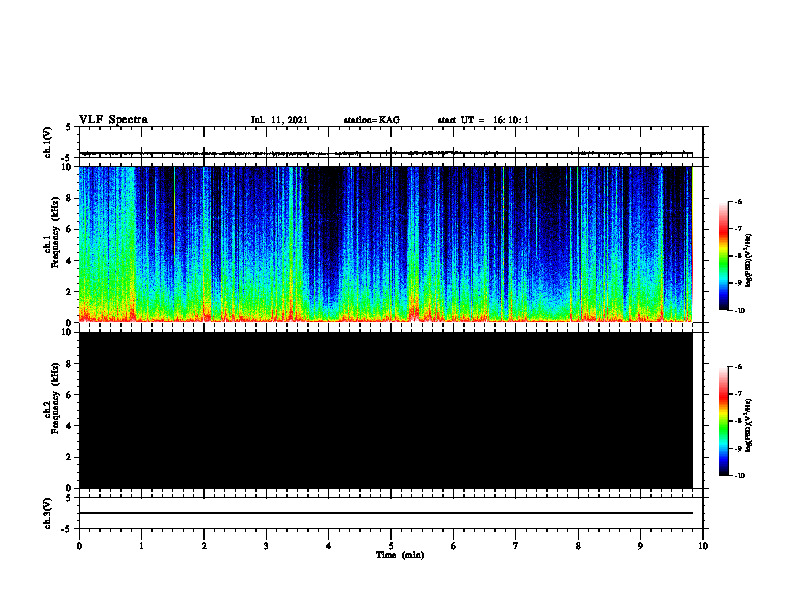The width and height of the screenshot is (792, 612).
Task: Click the ch.1 spectrogram colorbar
Action: (724, 256)
